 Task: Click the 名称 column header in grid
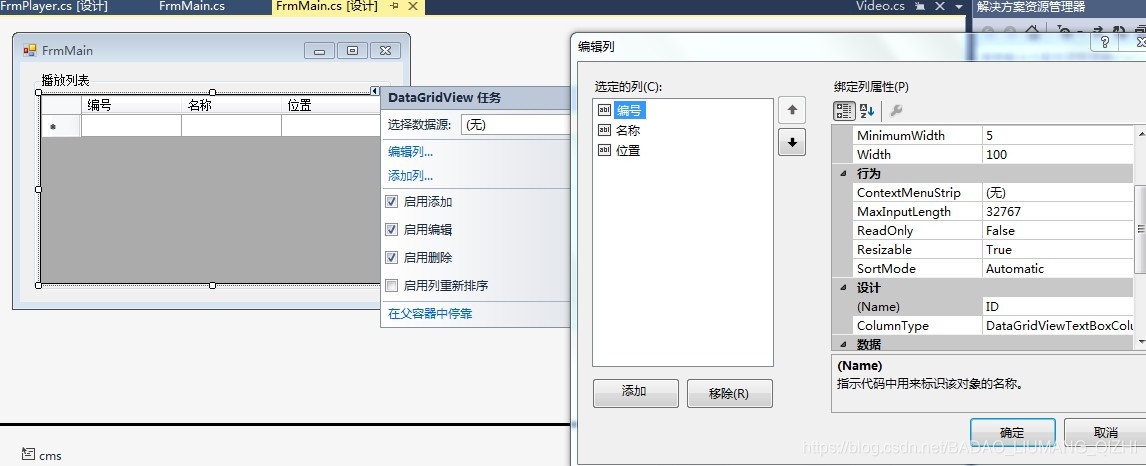[x=231, y=105]
